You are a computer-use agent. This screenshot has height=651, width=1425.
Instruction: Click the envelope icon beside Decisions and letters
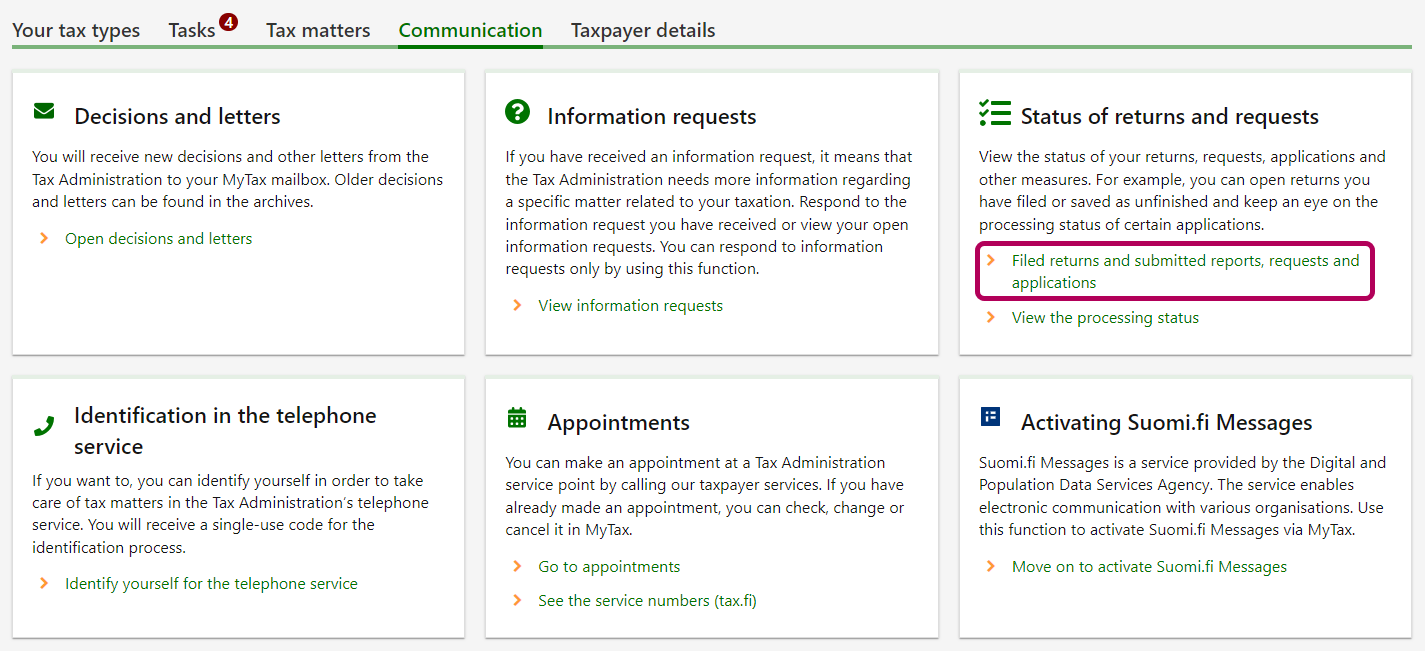[44, 111]
